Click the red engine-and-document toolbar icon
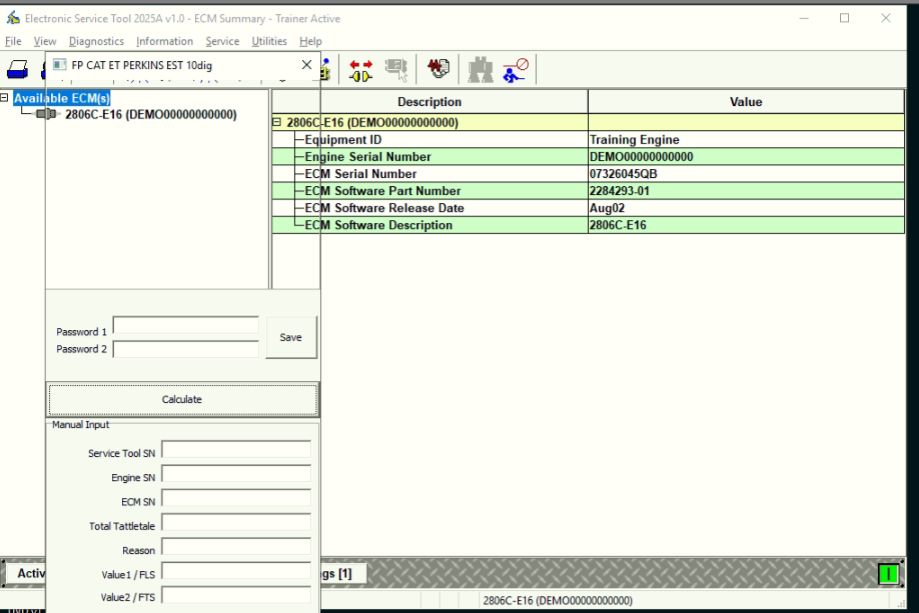This screenshot has height=613, width=919. [x=438, y=69]
